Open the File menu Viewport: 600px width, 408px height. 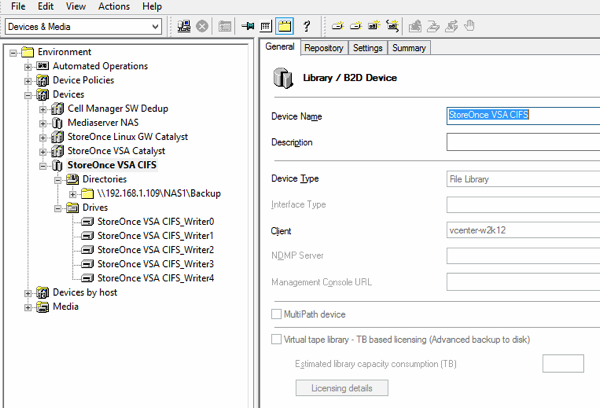pyautogui.click(x=18, y=6)
